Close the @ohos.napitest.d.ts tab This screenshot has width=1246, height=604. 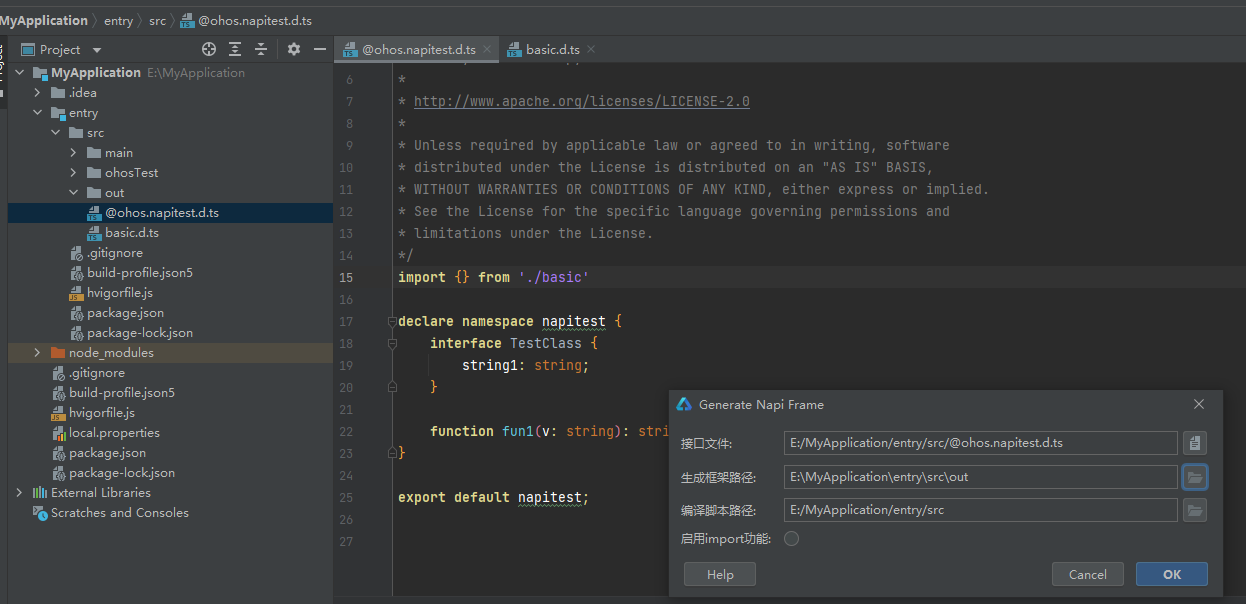tap(487, 50)
